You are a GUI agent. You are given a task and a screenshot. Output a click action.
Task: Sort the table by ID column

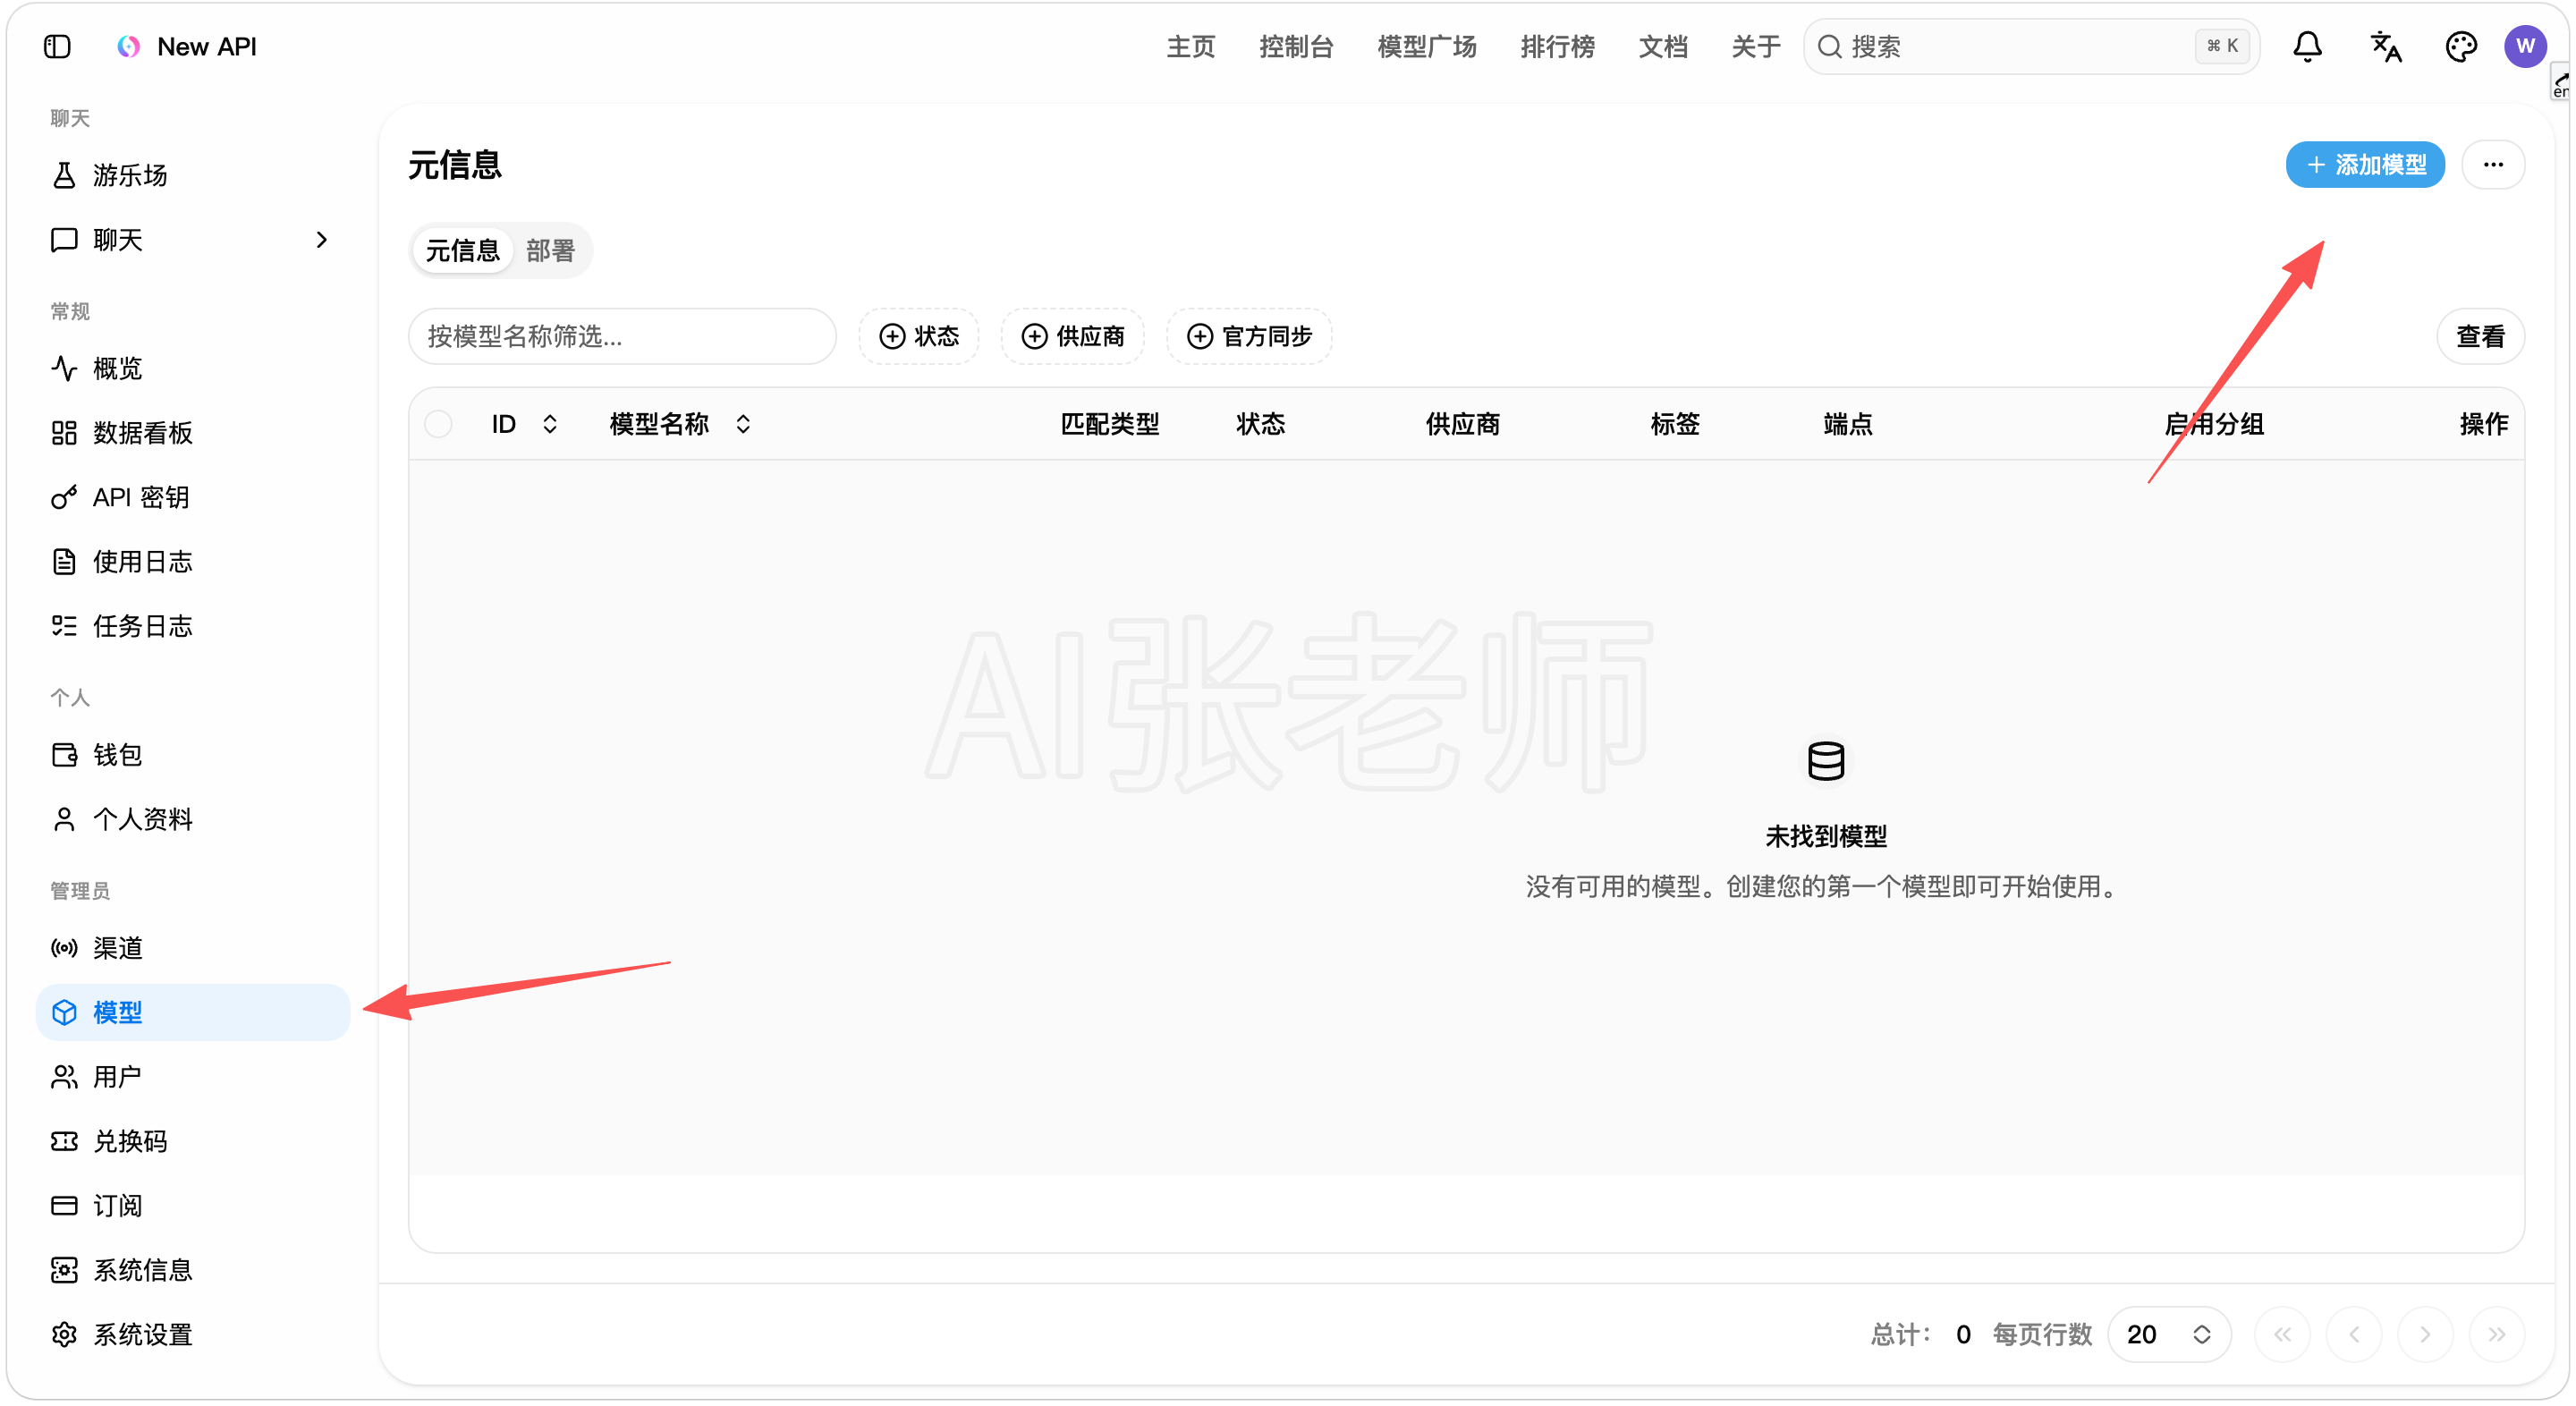pos(523,424)
